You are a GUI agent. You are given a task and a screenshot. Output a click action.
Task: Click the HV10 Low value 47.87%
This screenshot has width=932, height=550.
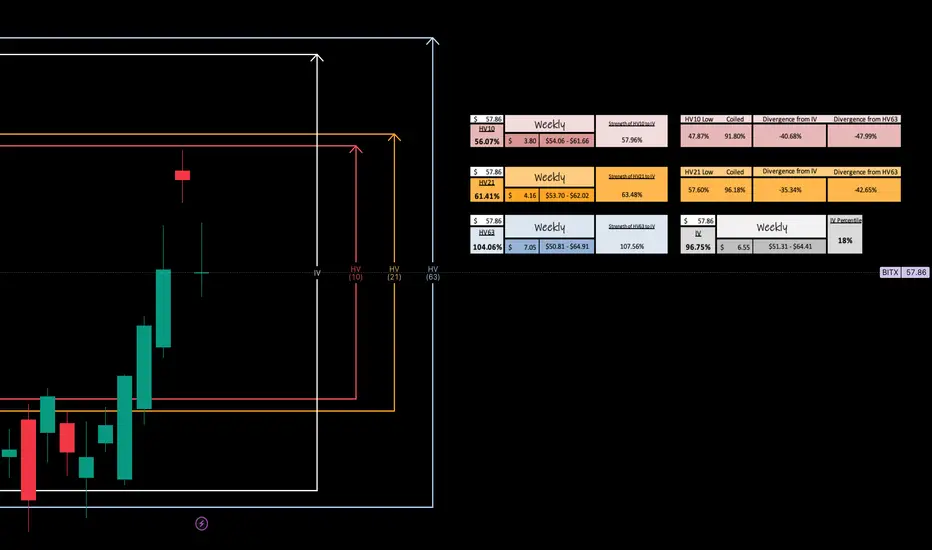click(698, 136)
